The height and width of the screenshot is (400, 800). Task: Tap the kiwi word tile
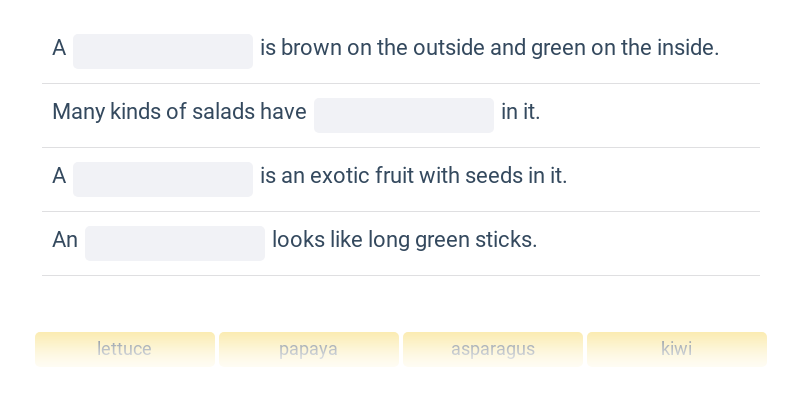click(x=677, y=349)
